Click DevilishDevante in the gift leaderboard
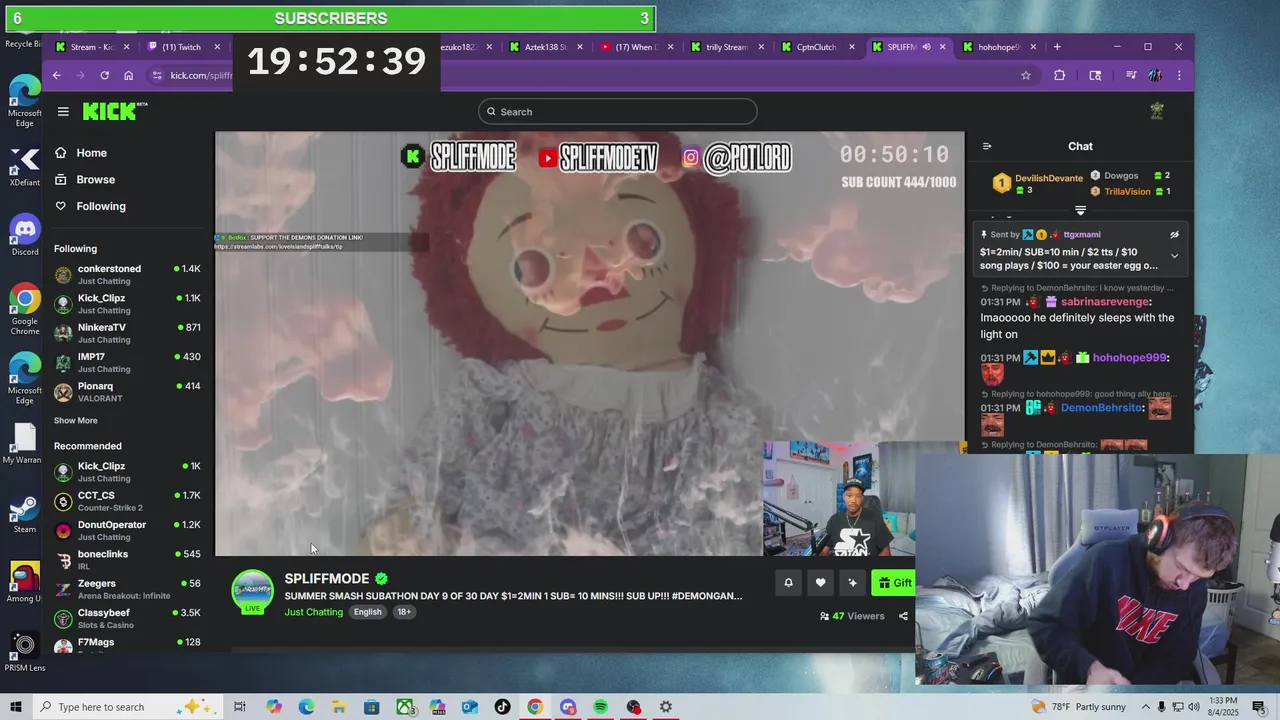 (x=1049, y=178)
